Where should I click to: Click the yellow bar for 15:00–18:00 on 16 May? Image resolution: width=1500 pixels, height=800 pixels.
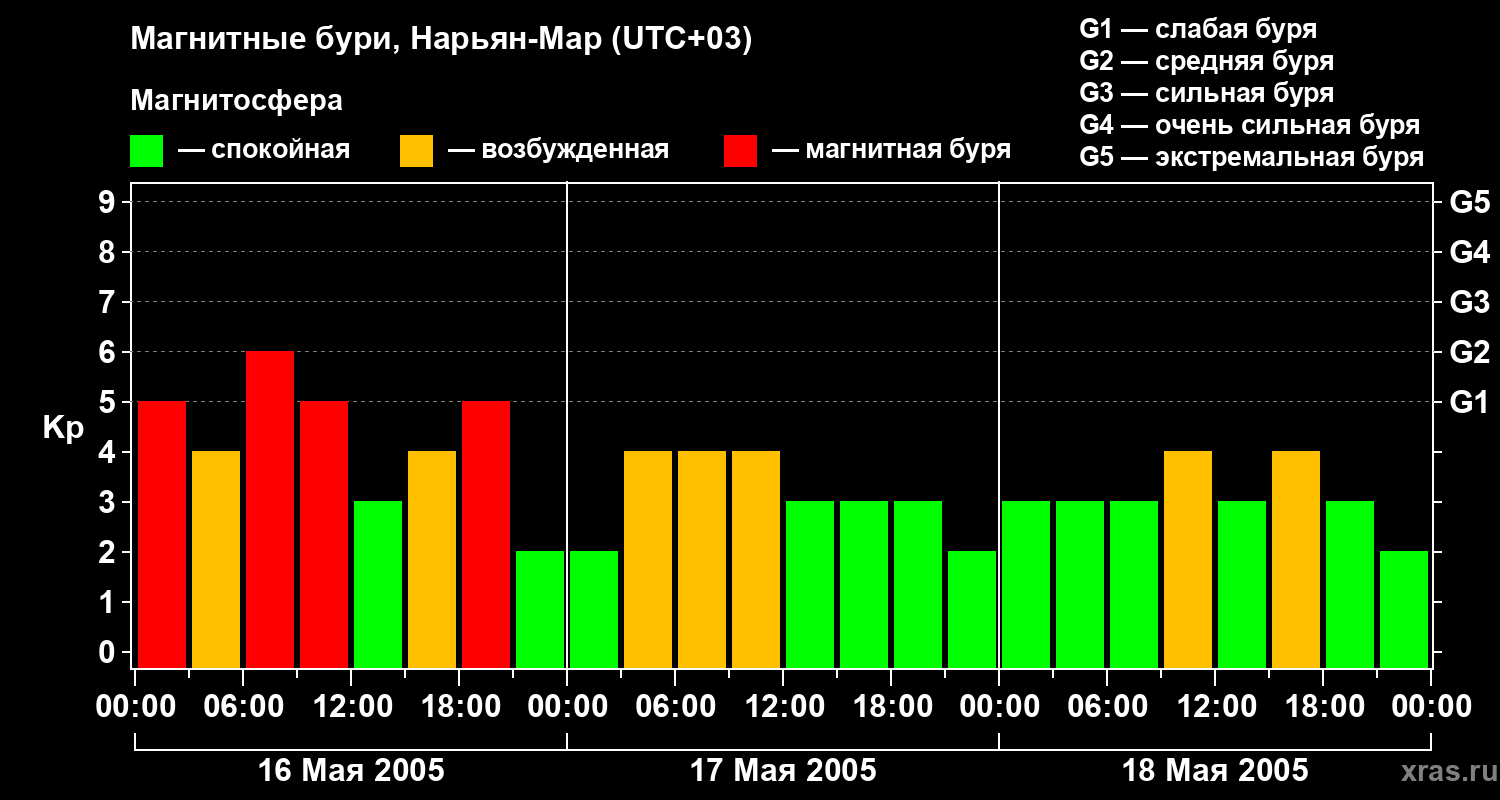(432, 559)
